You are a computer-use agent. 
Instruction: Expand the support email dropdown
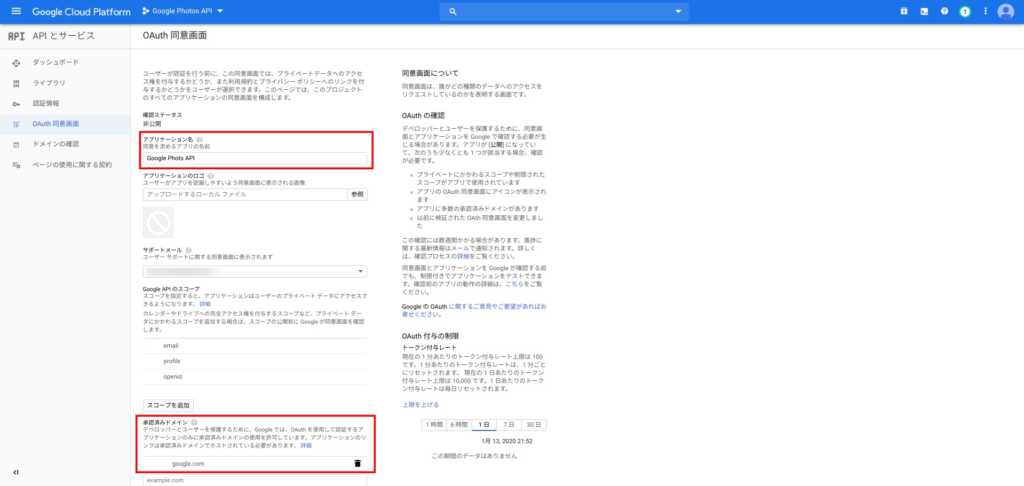(359, 271)
